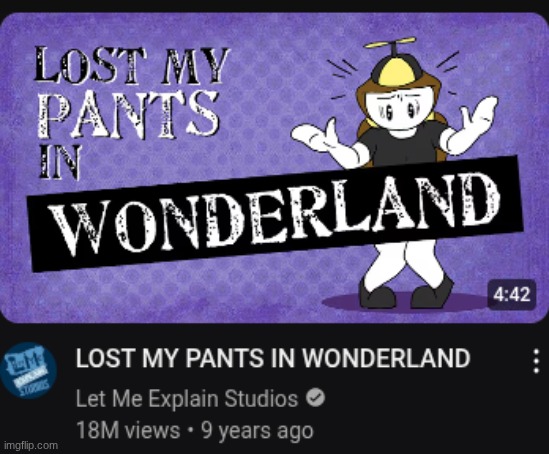The width and height of the screenshot is (549, 454).
Task: Click the character's raised left-side hand
Action: [x=315, y=136]
